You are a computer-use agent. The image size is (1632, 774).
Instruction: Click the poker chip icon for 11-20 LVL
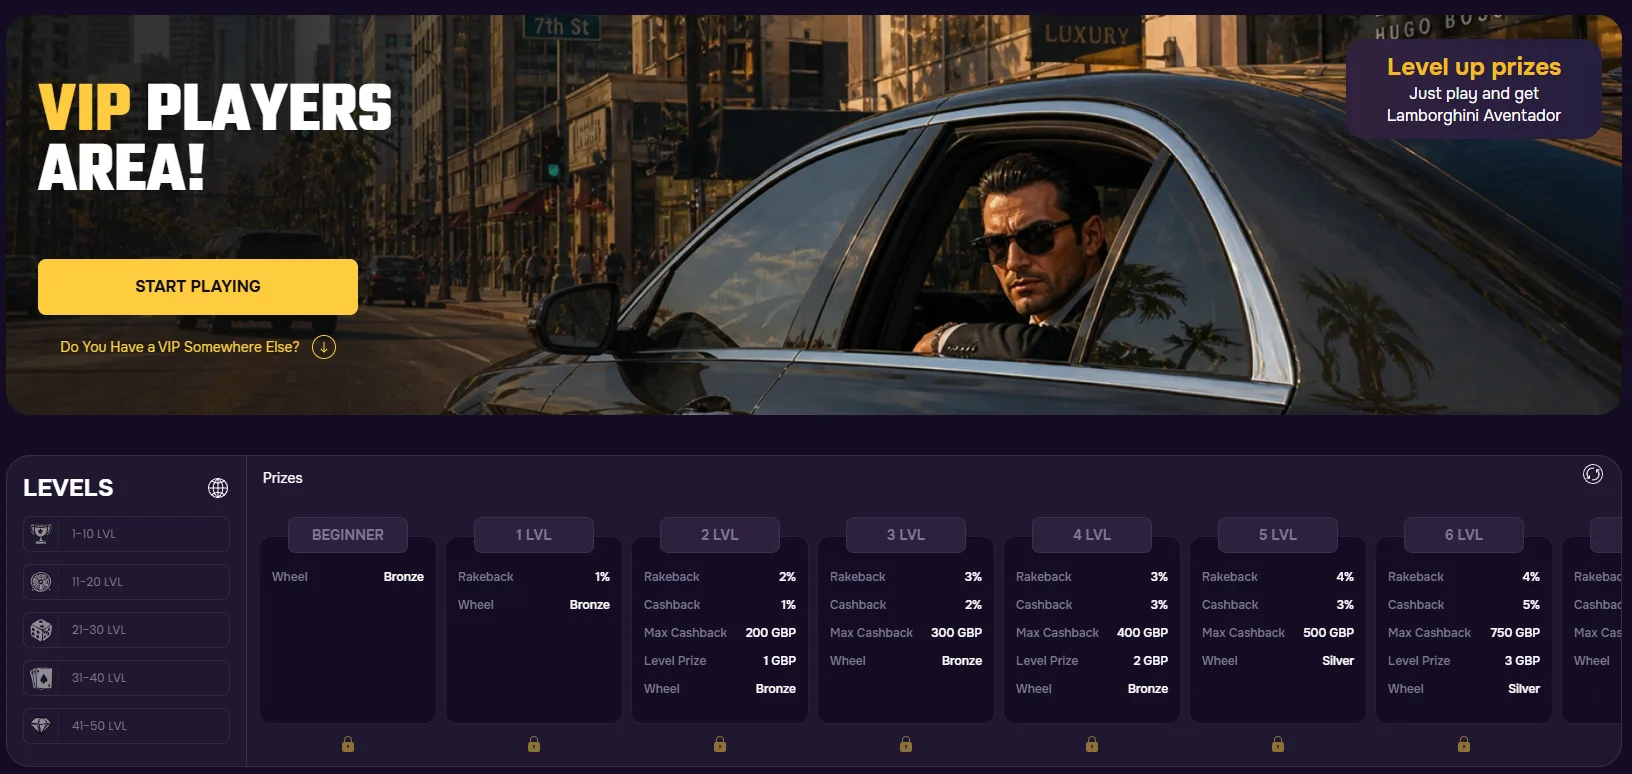click(x=41, y=582)
